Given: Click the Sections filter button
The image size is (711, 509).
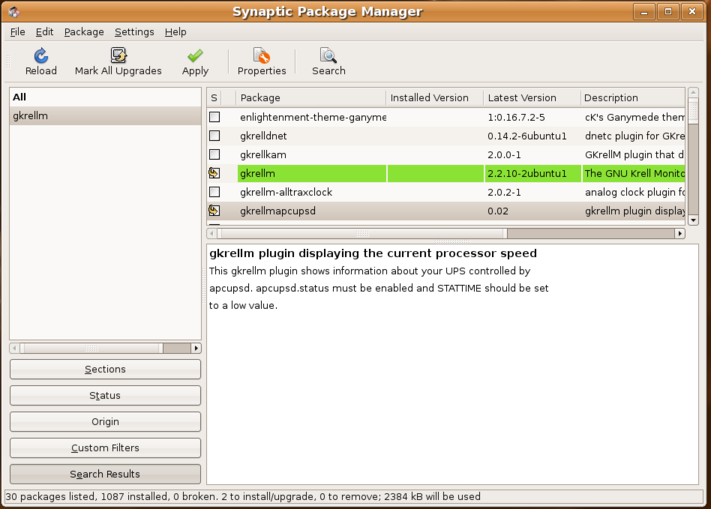Looking at the screenshot, I should [105, 369].
